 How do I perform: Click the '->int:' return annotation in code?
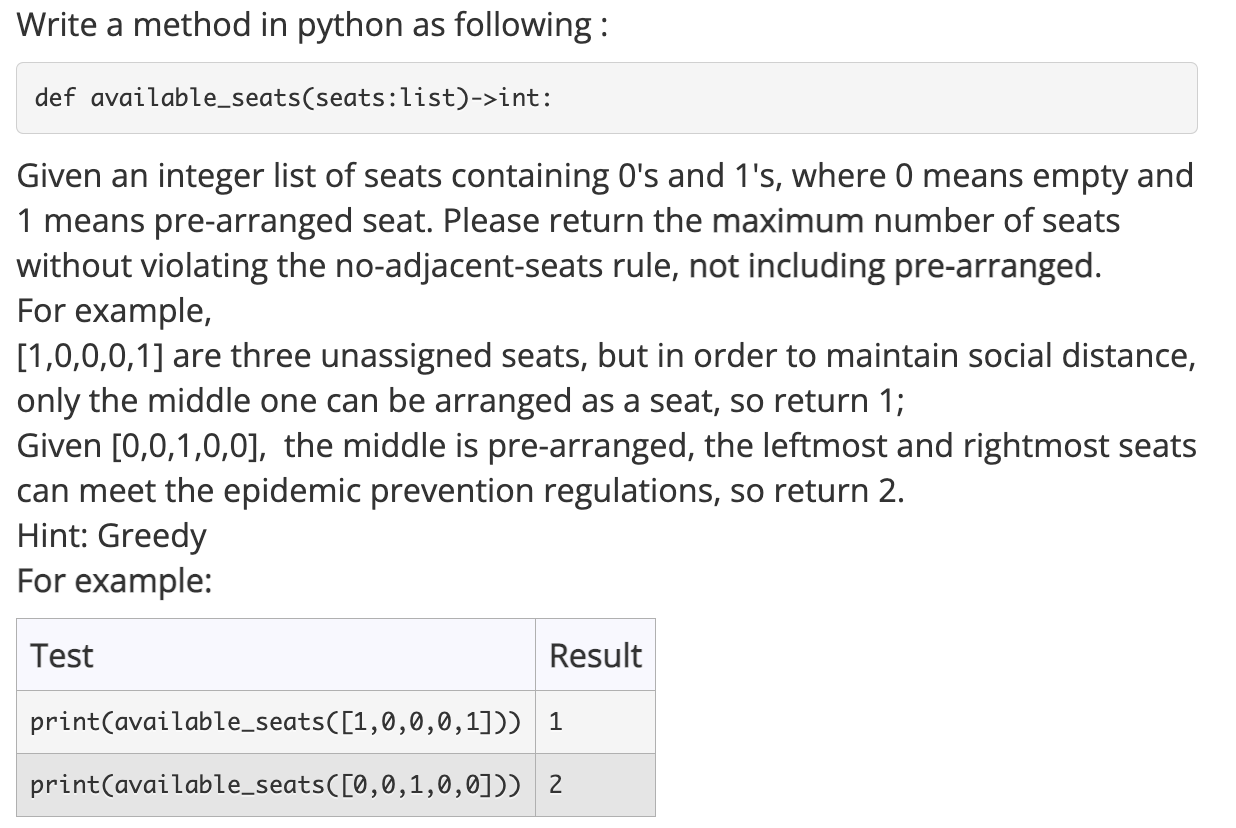click(513, 98)
